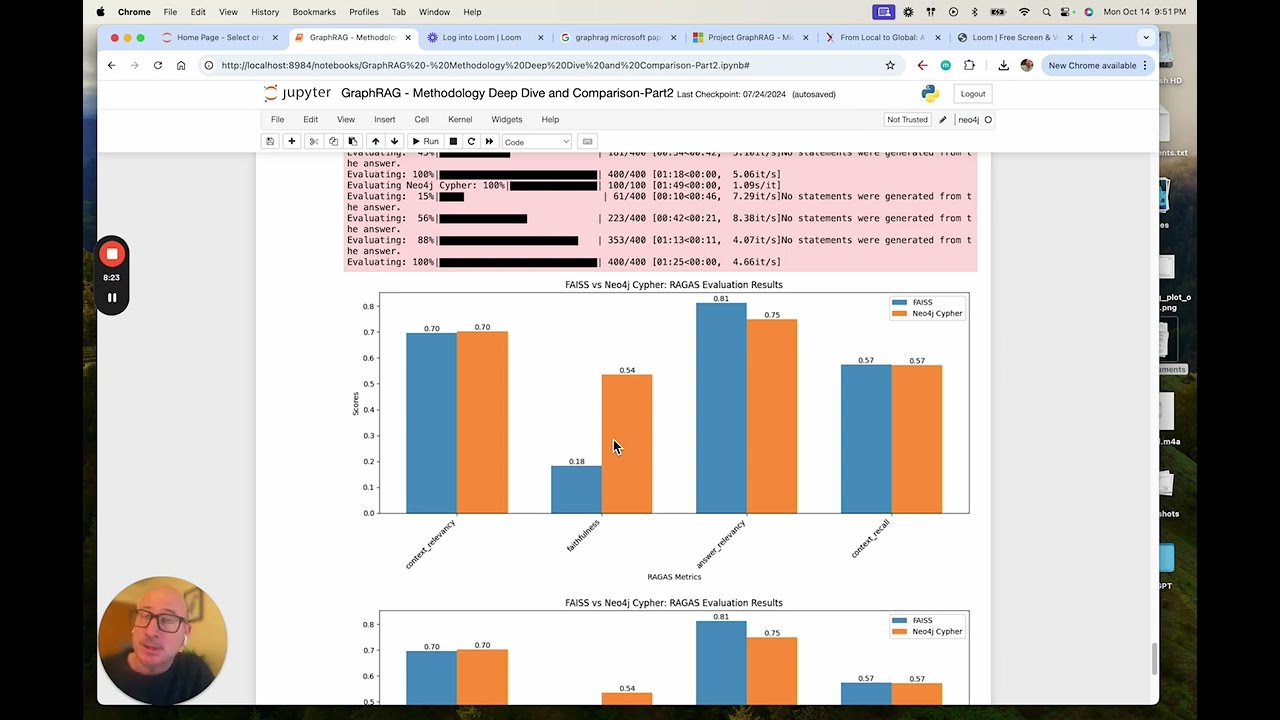Bookmark this page with the star icon
Viewport: 1280px width, 720px height.
pyautogui.click(x=890, y=65)
